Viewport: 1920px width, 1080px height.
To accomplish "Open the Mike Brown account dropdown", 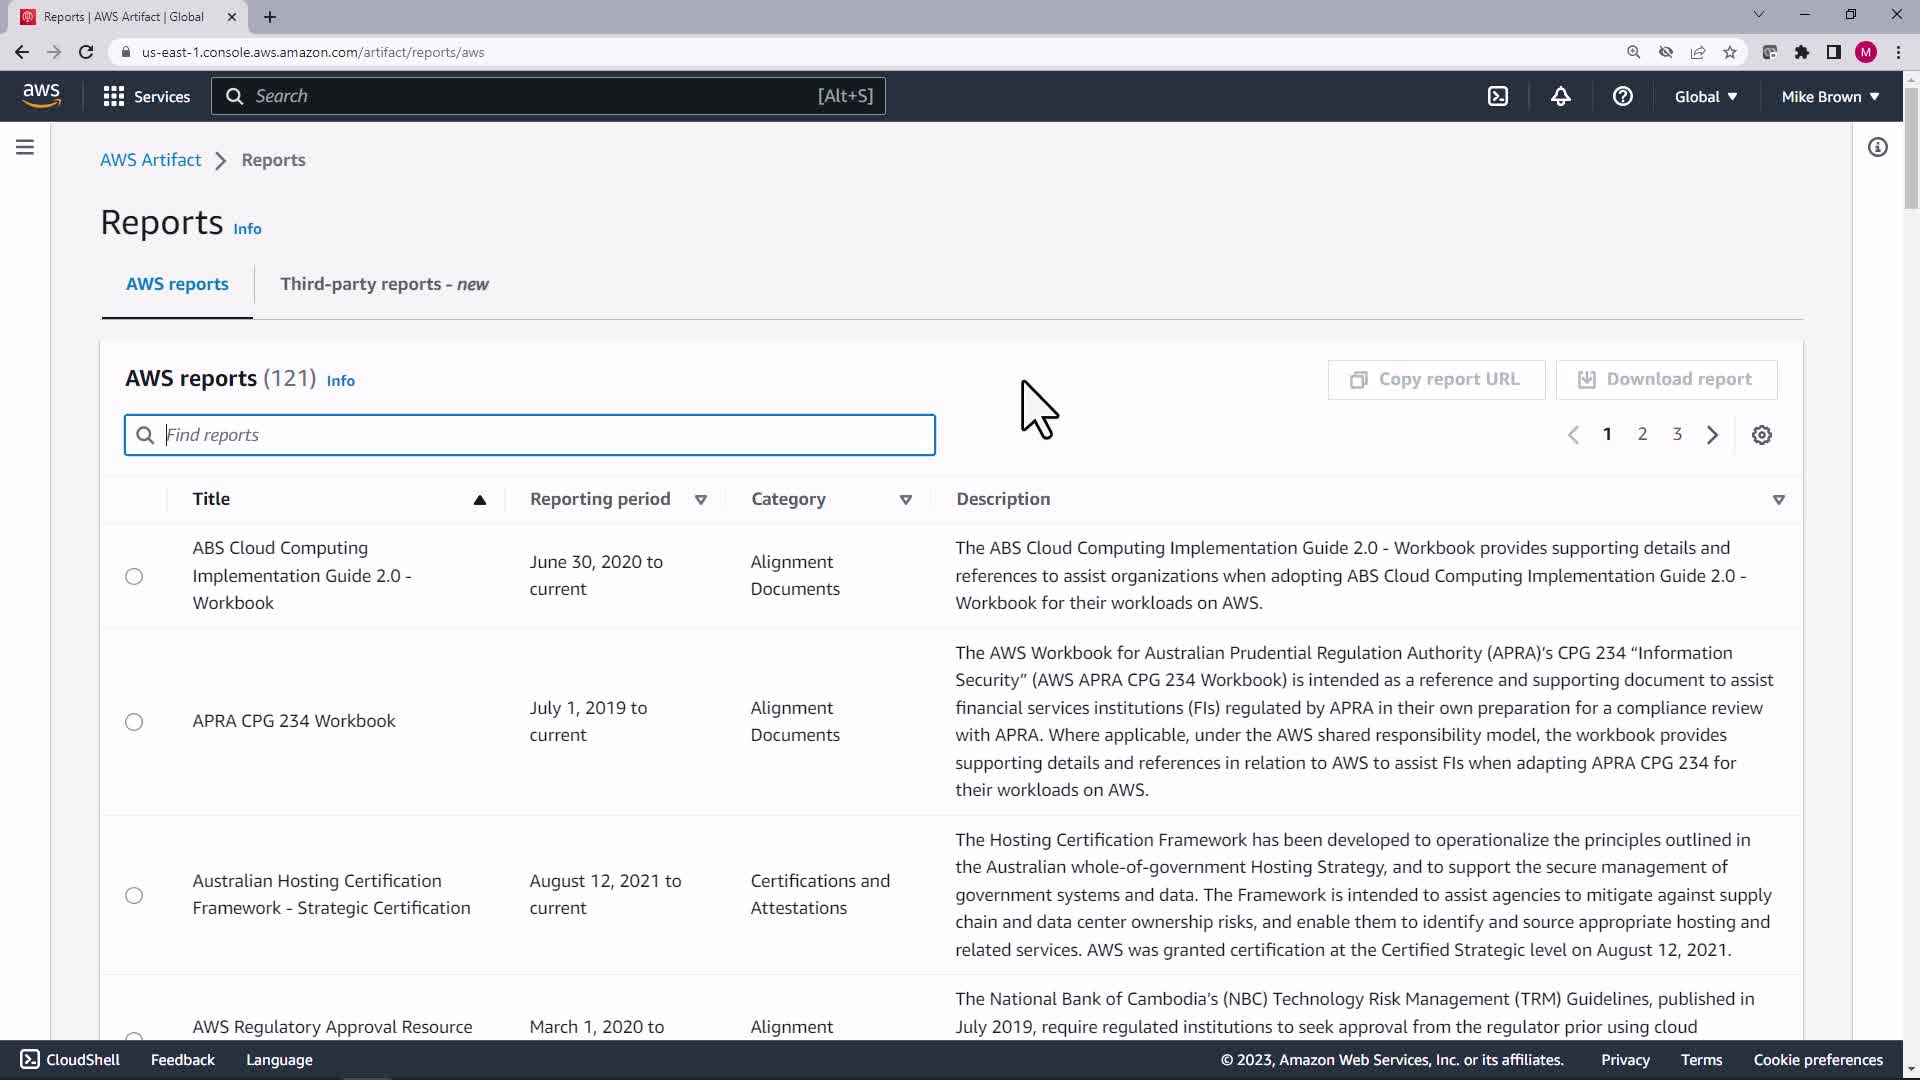I will 1829,97.
